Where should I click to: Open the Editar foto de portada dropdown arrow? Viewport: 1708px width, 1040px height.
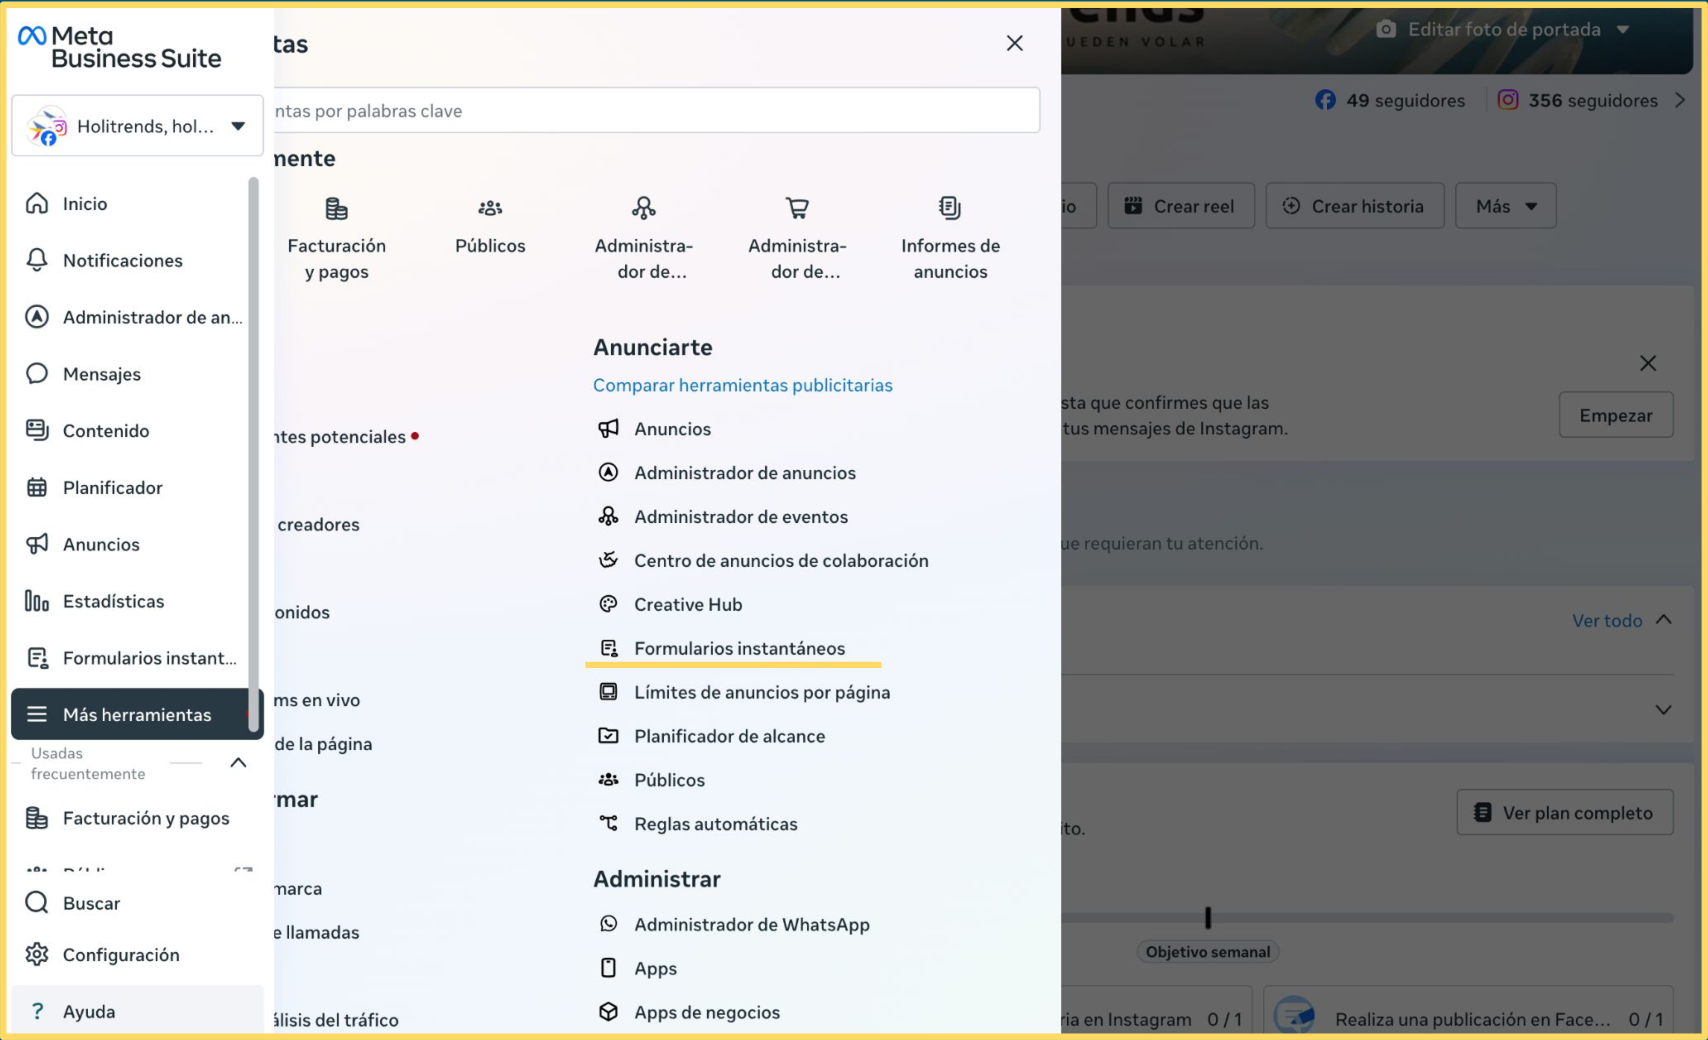(1623, 30)
